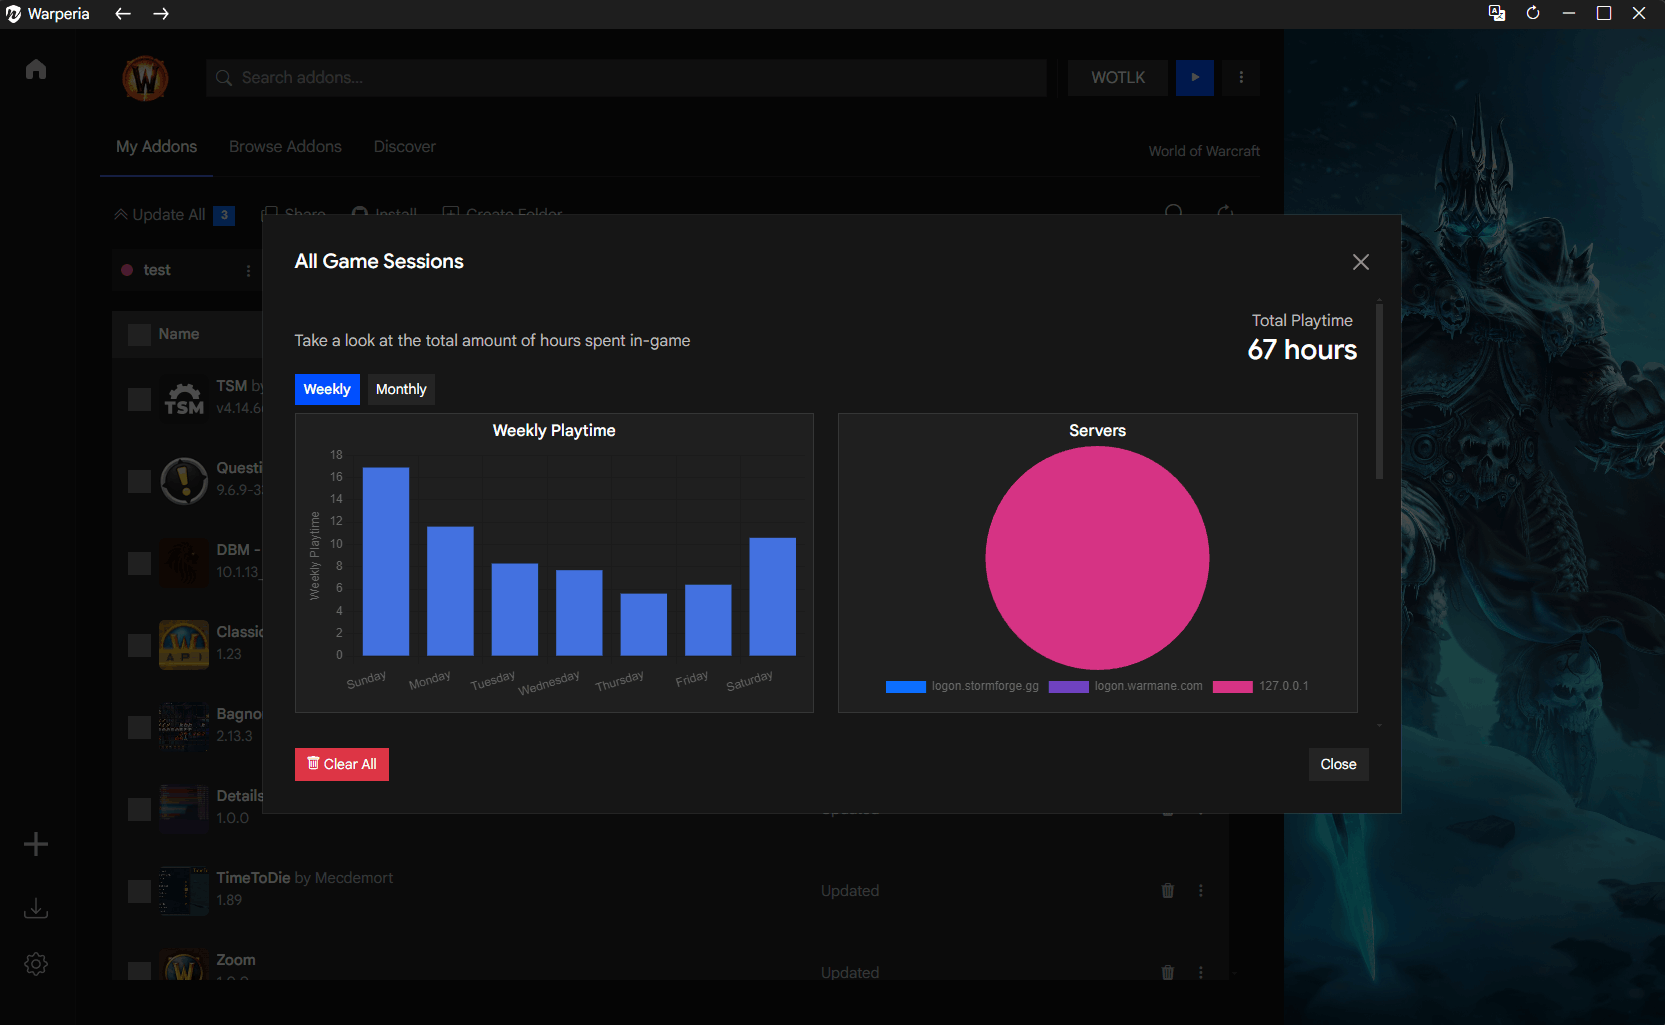This screenshot has width=1665, height=1025.
Task: Check the Classic API addon checkbox
Action: pyautogui.click(x=139, y=646)
